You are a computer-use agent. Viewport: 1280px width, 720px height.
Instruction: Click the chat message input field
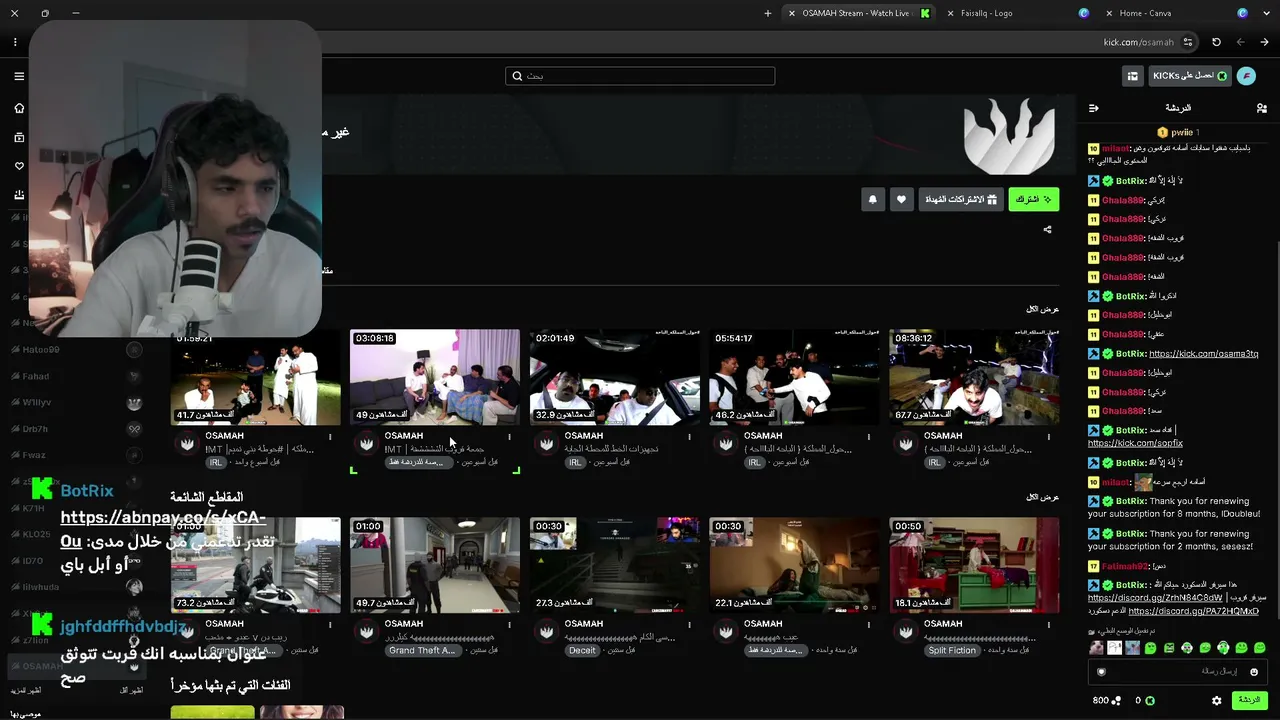(x=1177, y=672)
